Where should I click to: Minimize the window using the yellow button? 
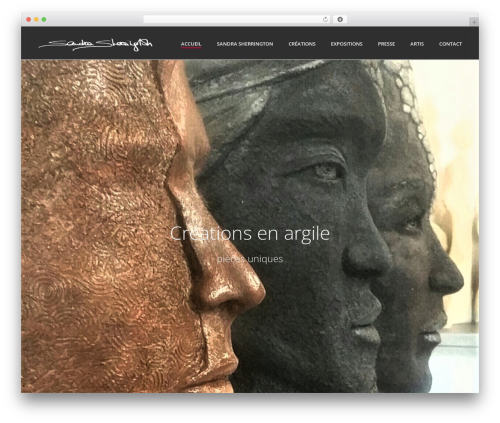click(x=36, y=20)
